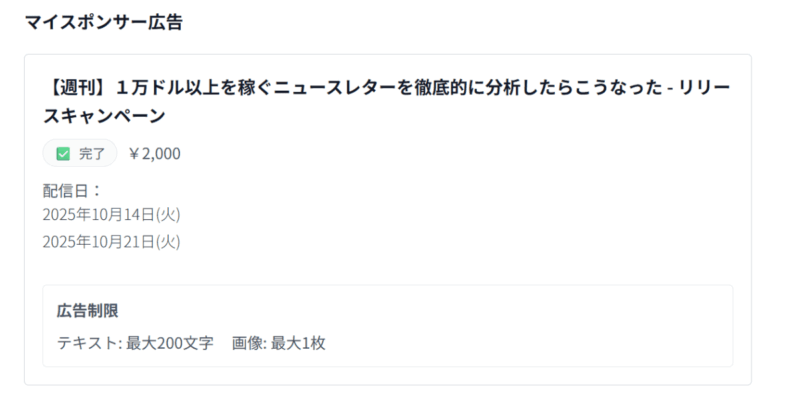Select the 2025年10月14日(火) delivery date
Screen dimensions: 800x400
(111, 215)
